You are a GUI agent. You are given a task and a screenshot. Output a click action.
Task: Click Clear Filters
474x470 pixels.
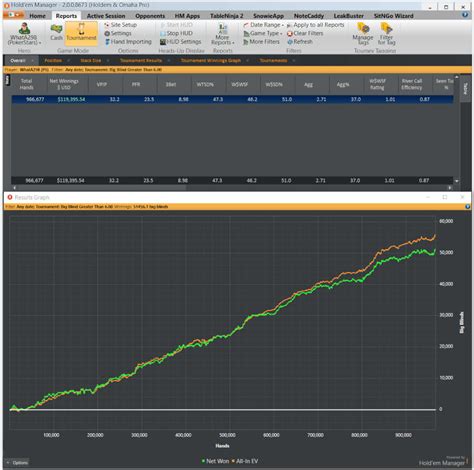coord(305,33)
